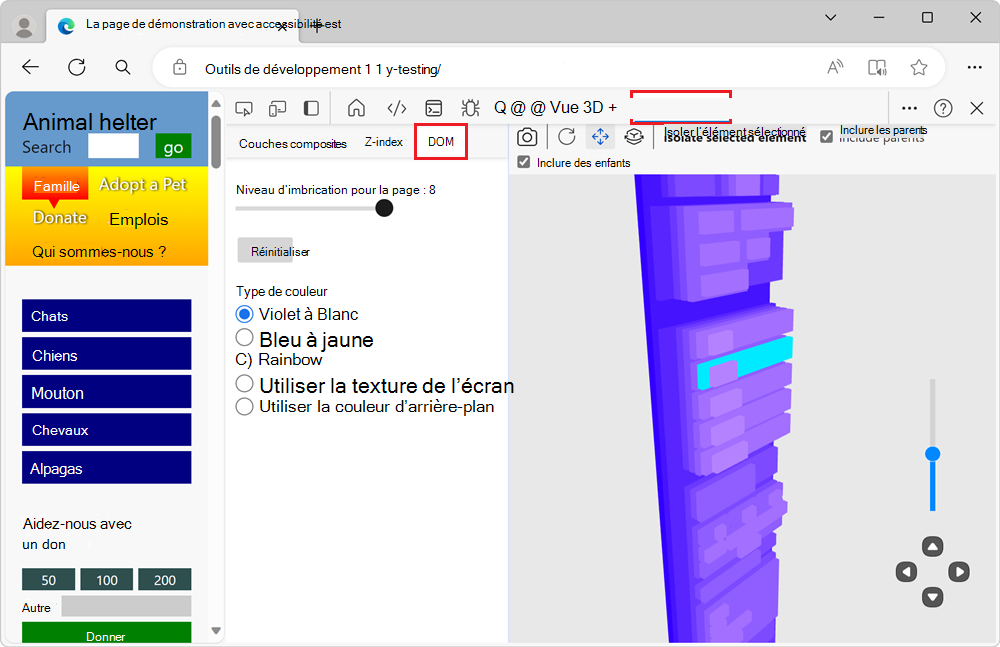Click the Autre amount input field
Image resolution: width=1000 pixels, height=647 pixels.
click(126, 606)
